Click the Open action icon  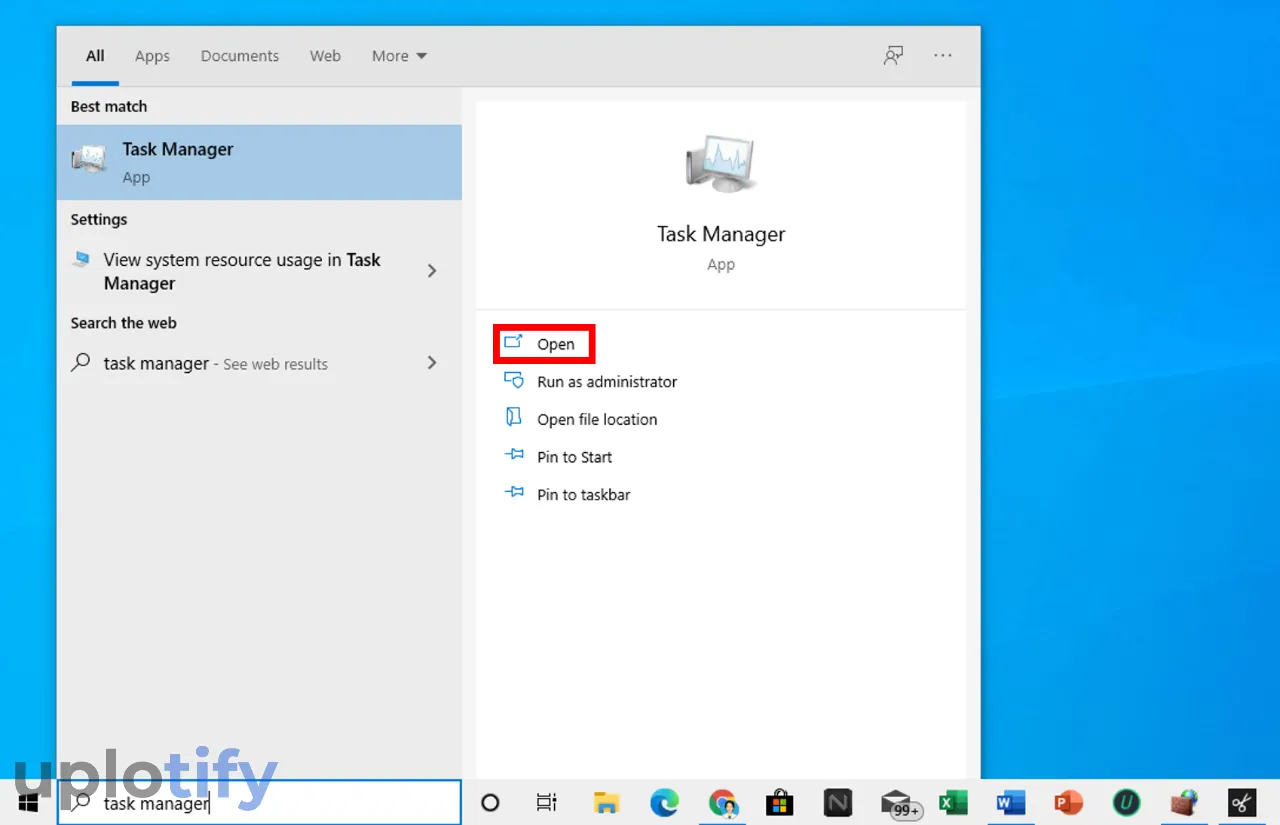click(x=513, y=343)
